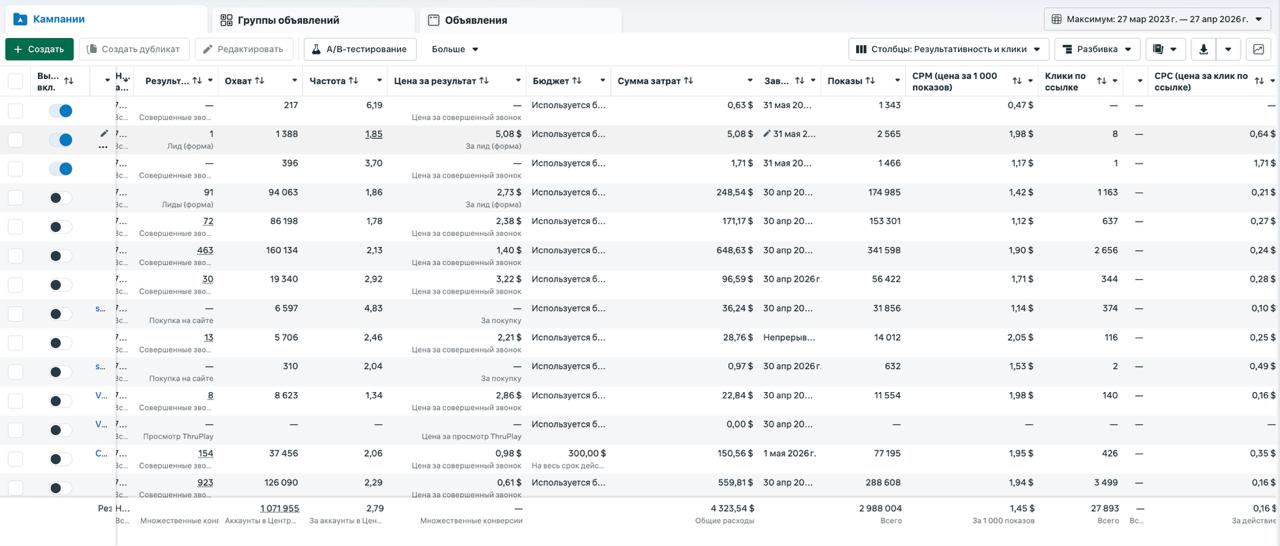Sort by Результаты column sort arrows
Viewport: 1280px width, 546px height.
tap(197, 81)
